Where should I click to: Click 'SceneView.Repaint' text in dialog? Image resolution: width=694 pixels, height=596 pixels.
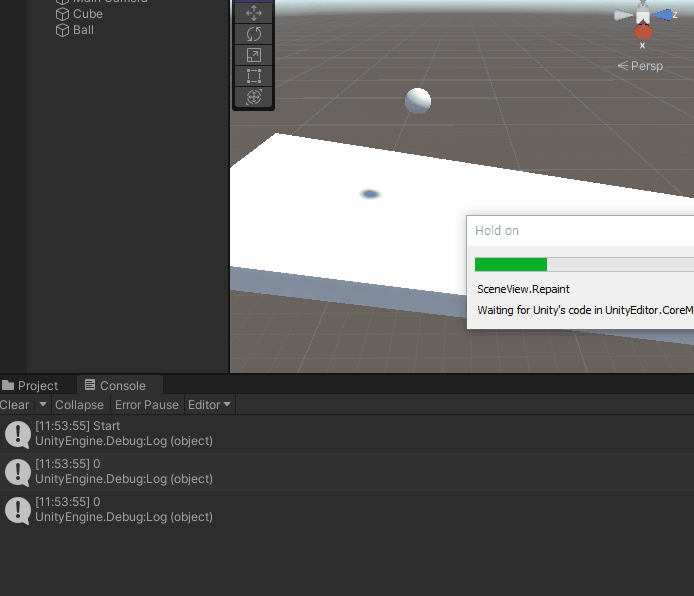(523, 289)
